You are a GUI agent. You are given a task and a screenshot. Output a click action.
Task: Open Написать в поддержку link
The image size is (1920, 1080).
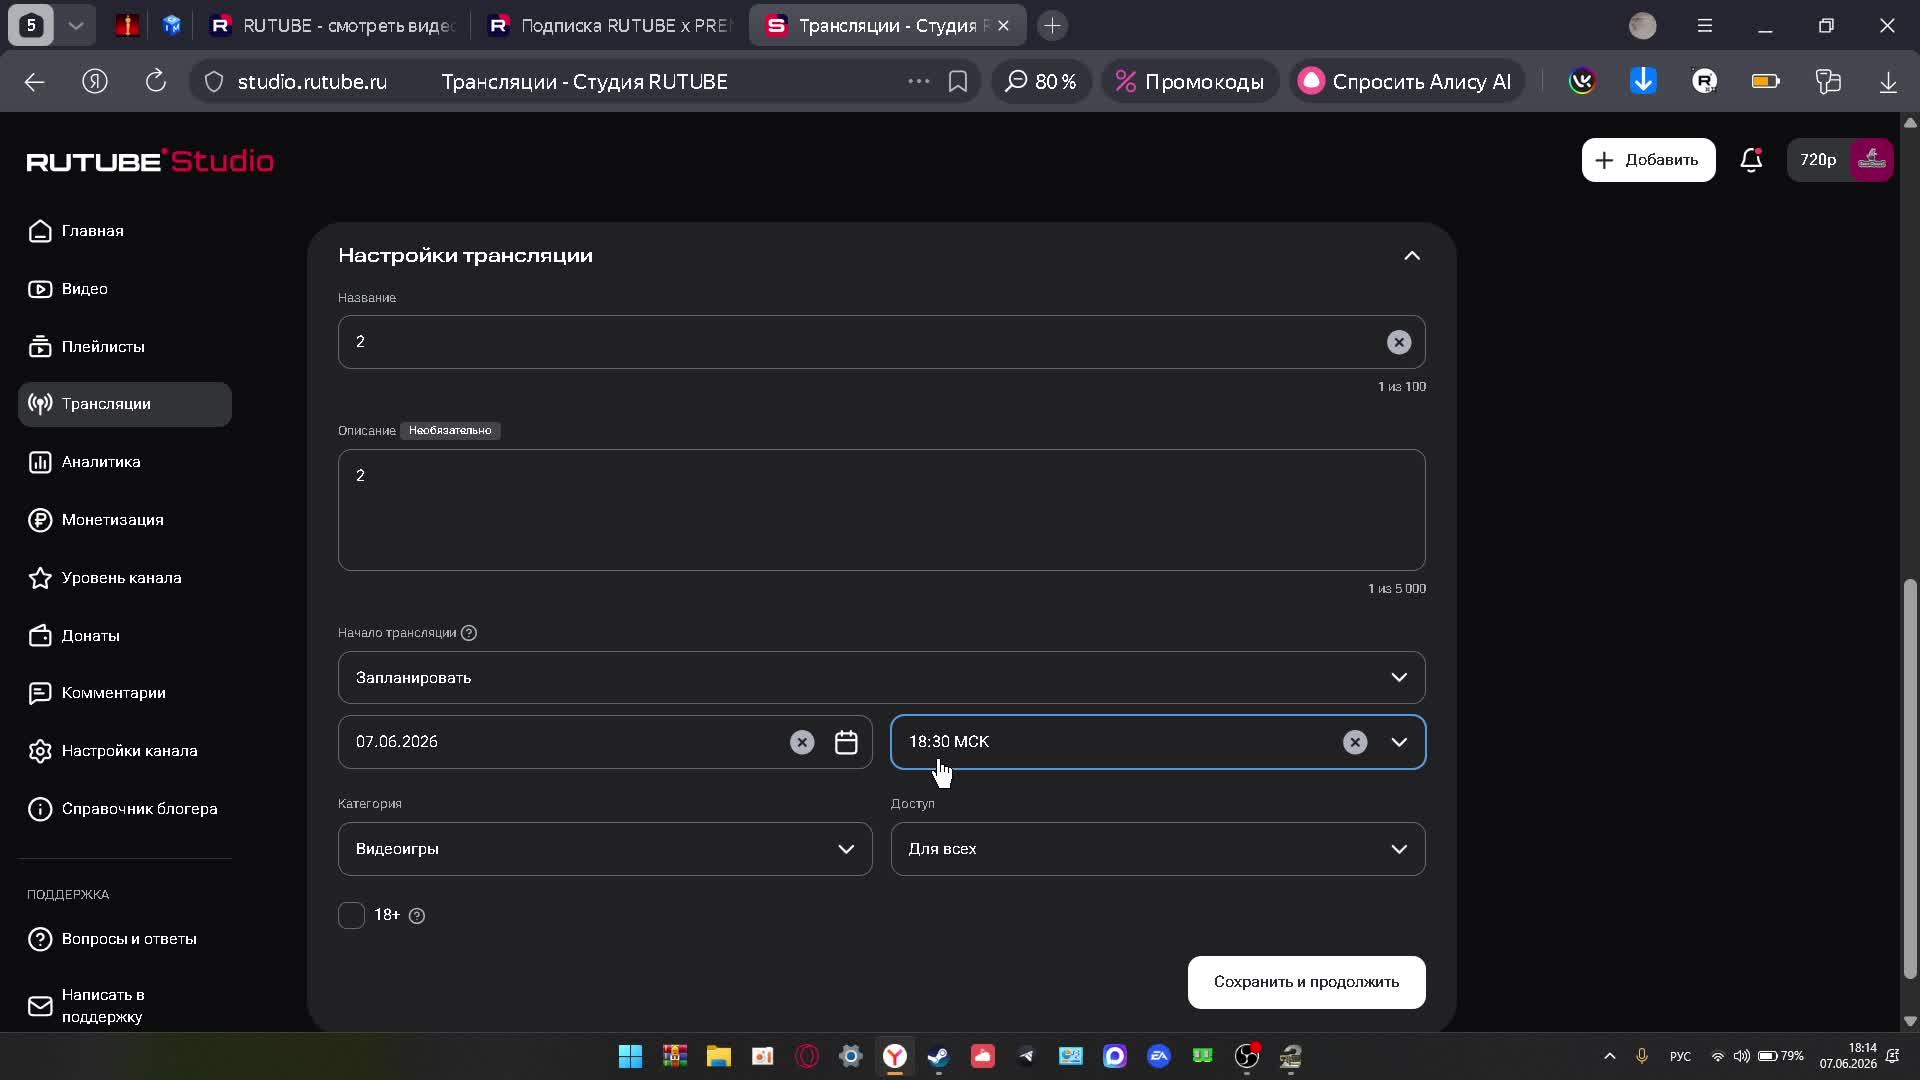point(125,1006)
